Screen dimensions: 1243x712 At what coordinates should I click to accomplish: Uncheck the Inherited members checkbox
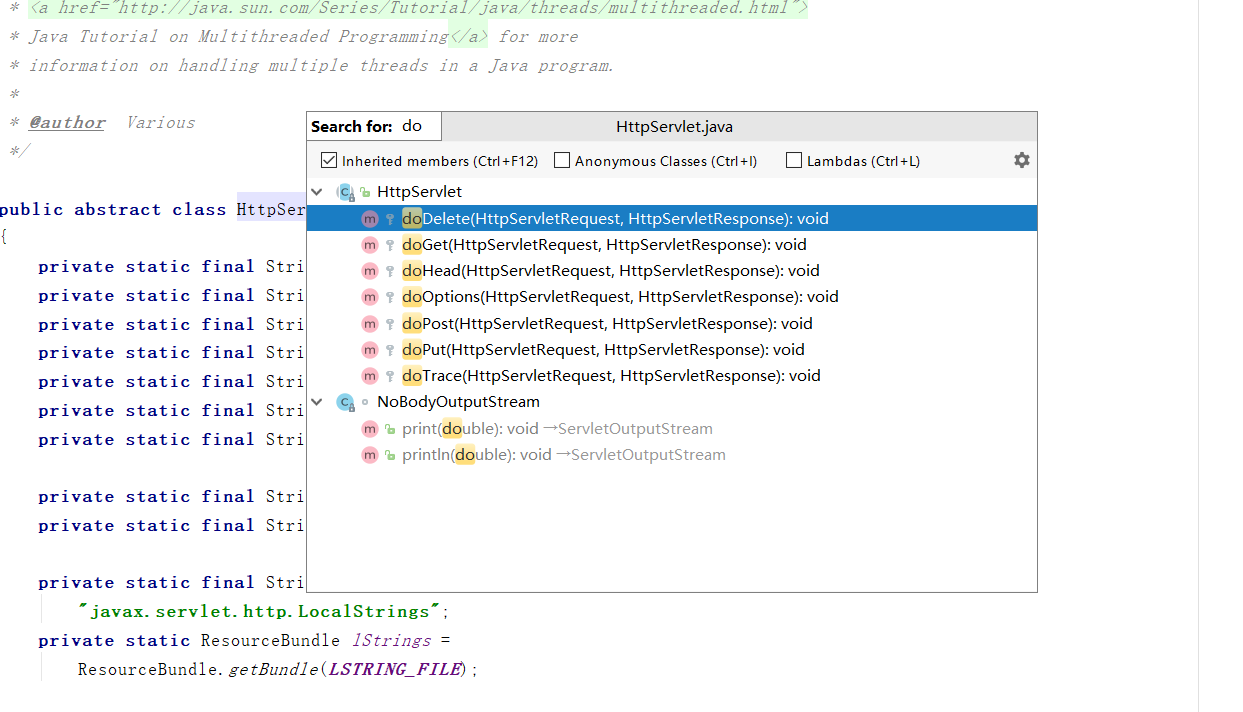(329, 160)
